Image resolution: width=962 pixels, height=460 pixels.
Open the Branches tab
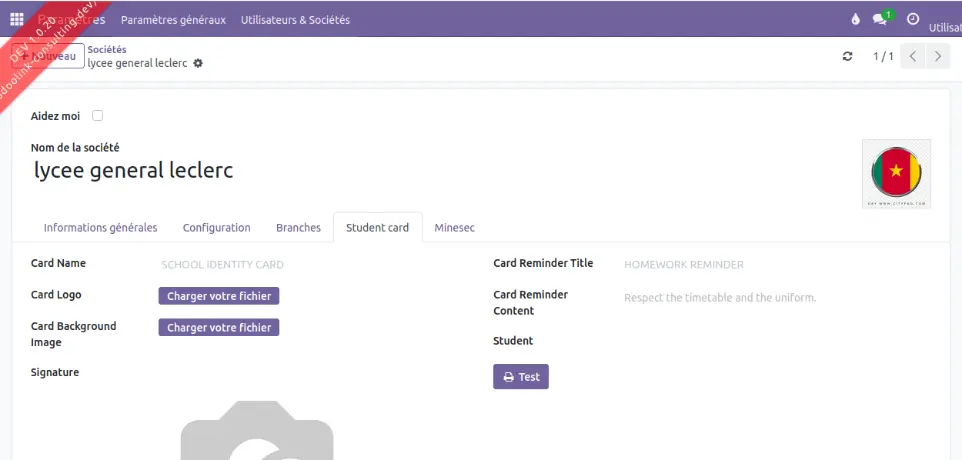(x=298, y=228)
